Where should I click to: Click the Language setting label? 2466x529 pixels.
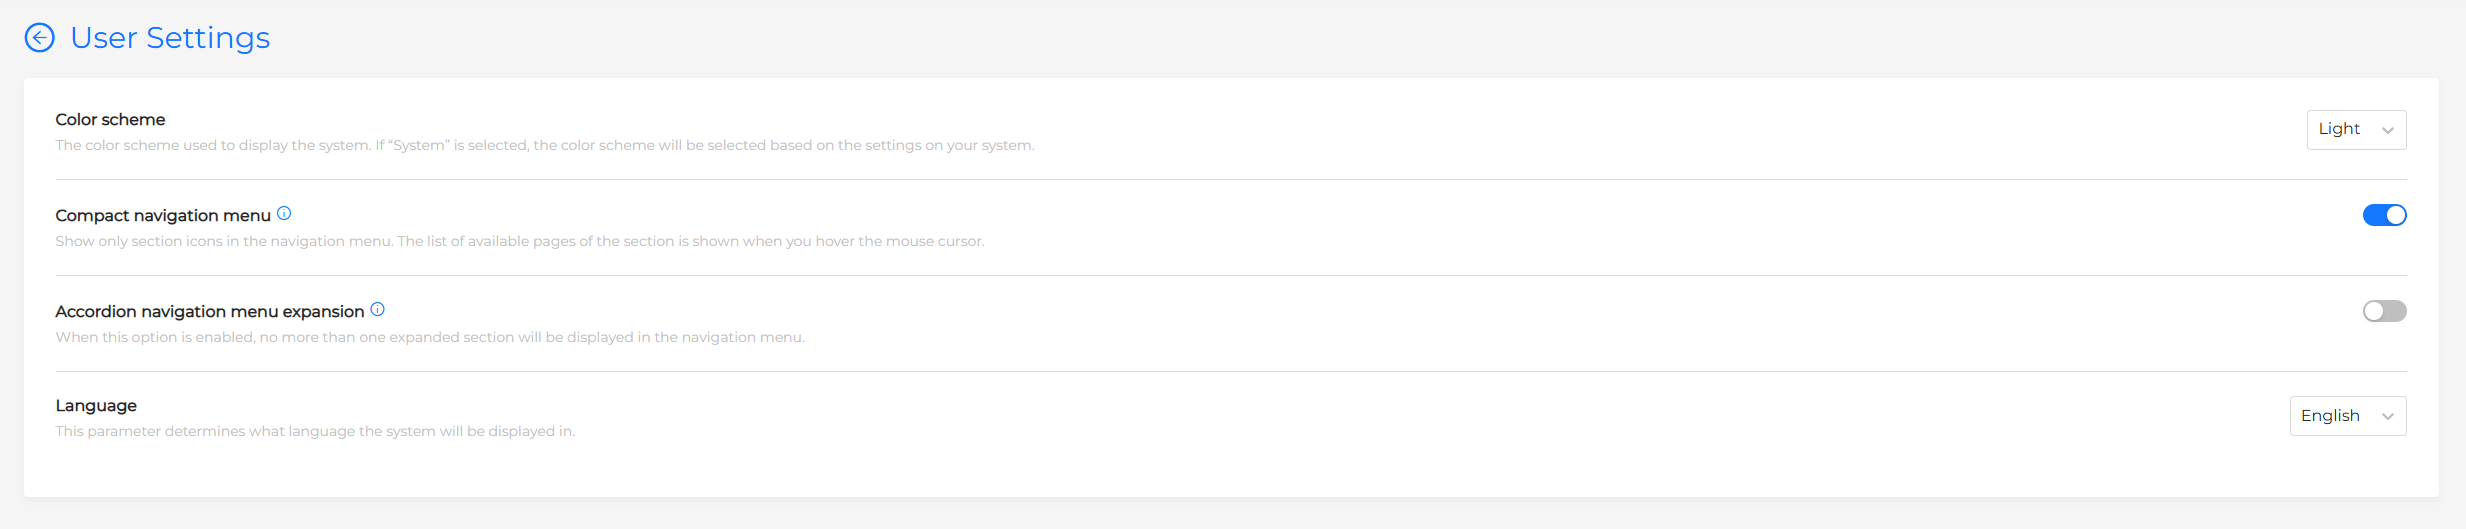coord(96,405)
